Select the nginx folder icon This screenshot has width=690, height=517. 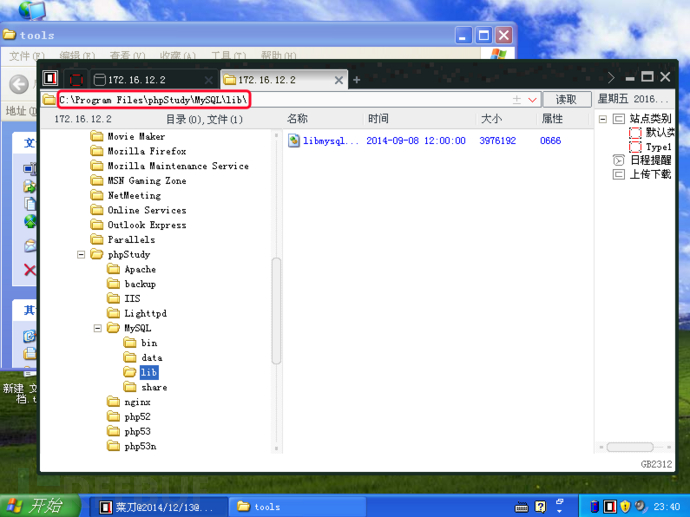point(114,402)
